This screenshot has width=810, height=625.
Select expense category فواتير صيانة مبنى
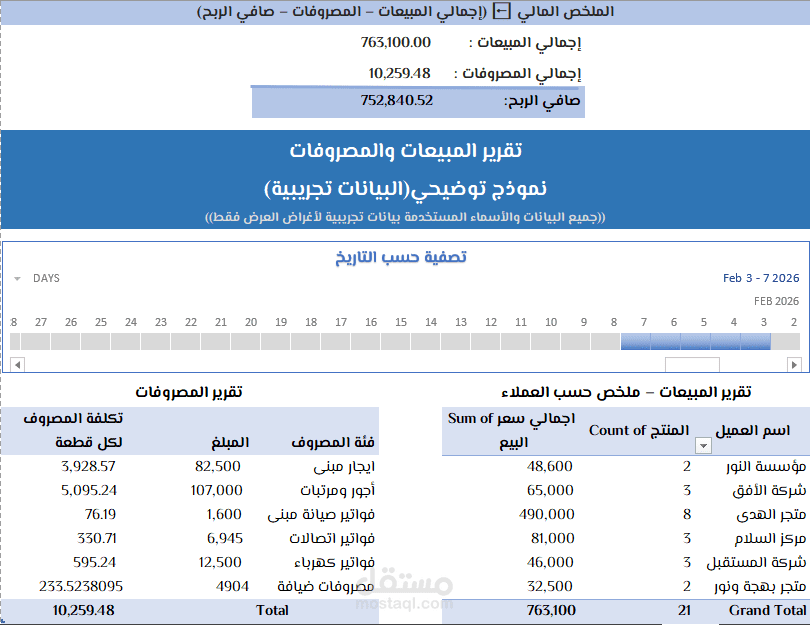coord(321,515)
